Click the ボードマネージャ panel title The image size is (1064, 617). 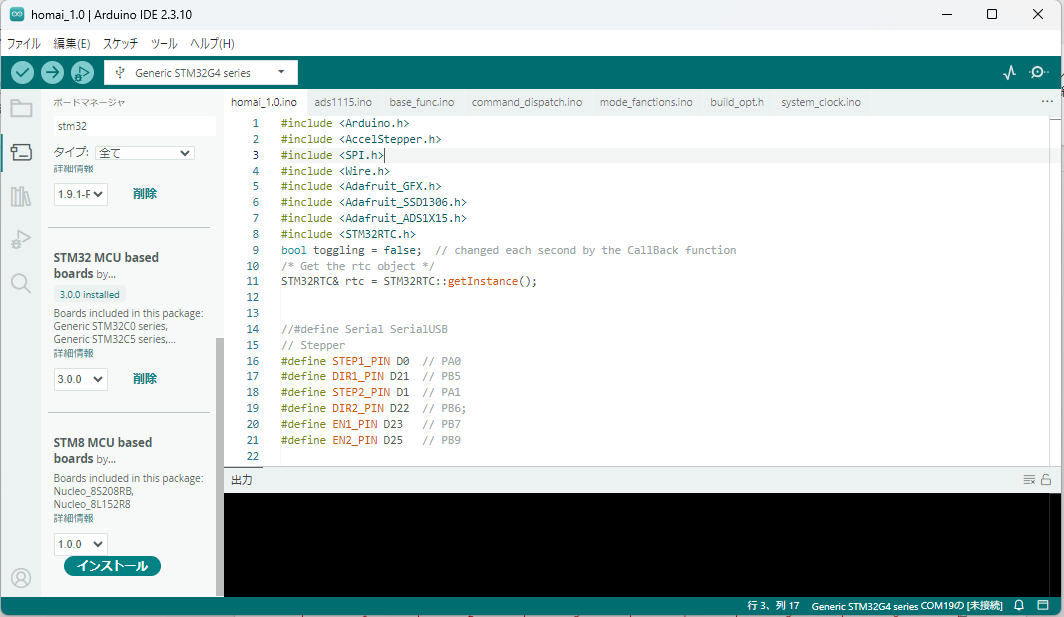point(89,102)
